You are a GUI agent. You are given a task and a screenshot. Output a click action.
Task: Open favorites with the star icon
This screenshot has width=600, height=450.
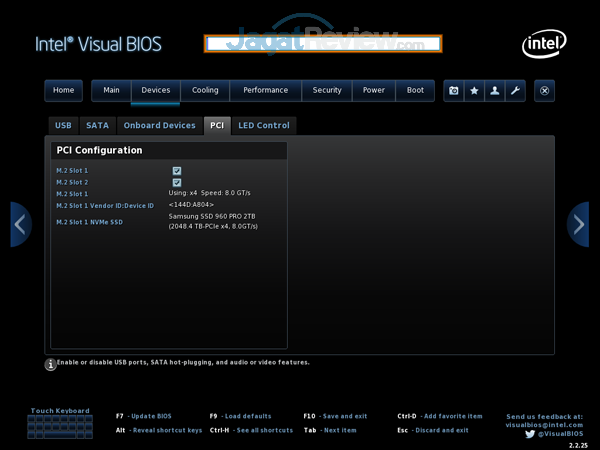(474, 90)
